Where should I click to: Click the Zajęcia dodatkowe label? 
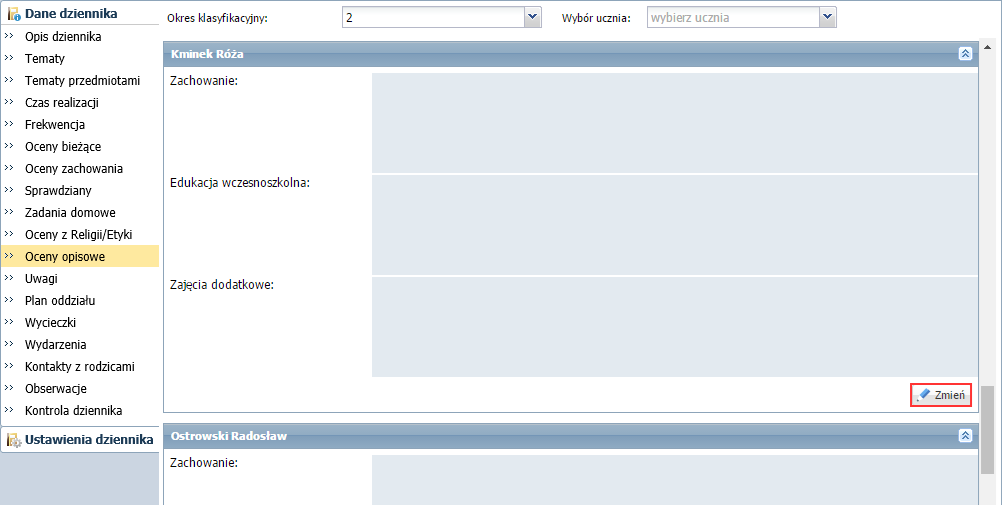(222, 285)
